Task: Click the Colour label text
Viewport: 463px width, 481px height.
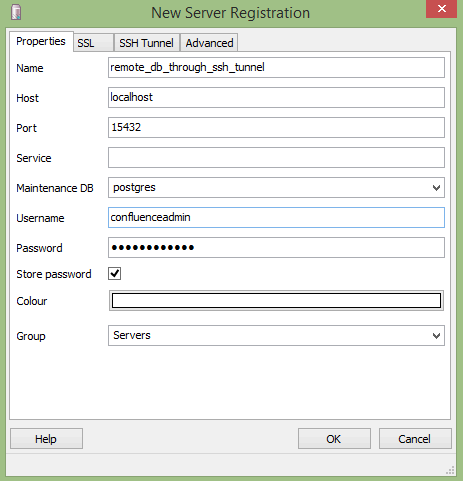Action: (32, 301)
